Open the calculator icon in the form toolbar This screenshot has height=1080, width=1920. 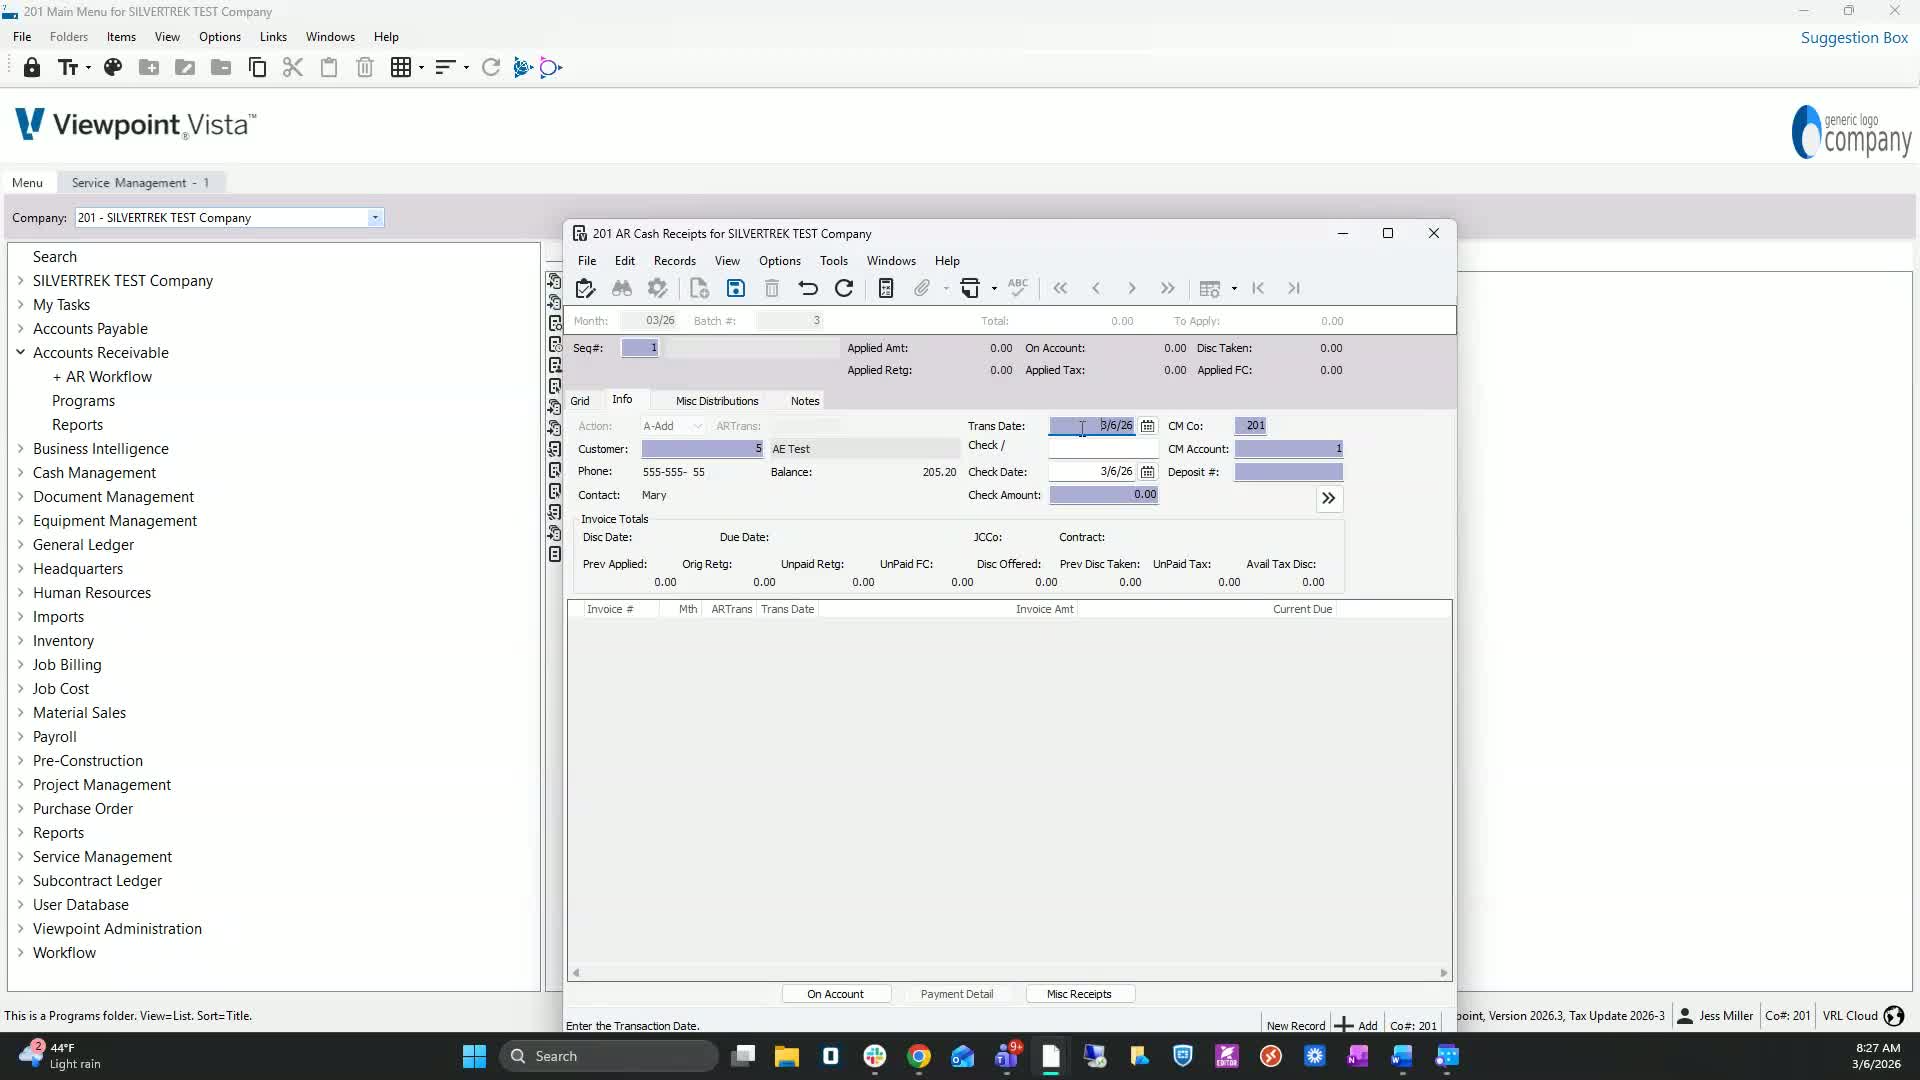(885, 289)
